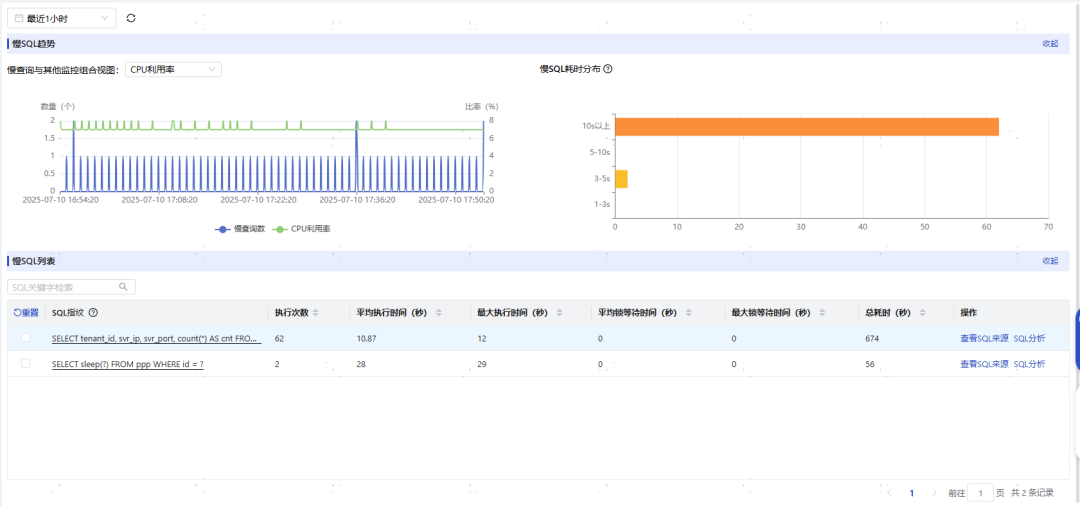
Task: Check the SELECT sleep(?) row checkbox
Action: [x=25, y=363]
